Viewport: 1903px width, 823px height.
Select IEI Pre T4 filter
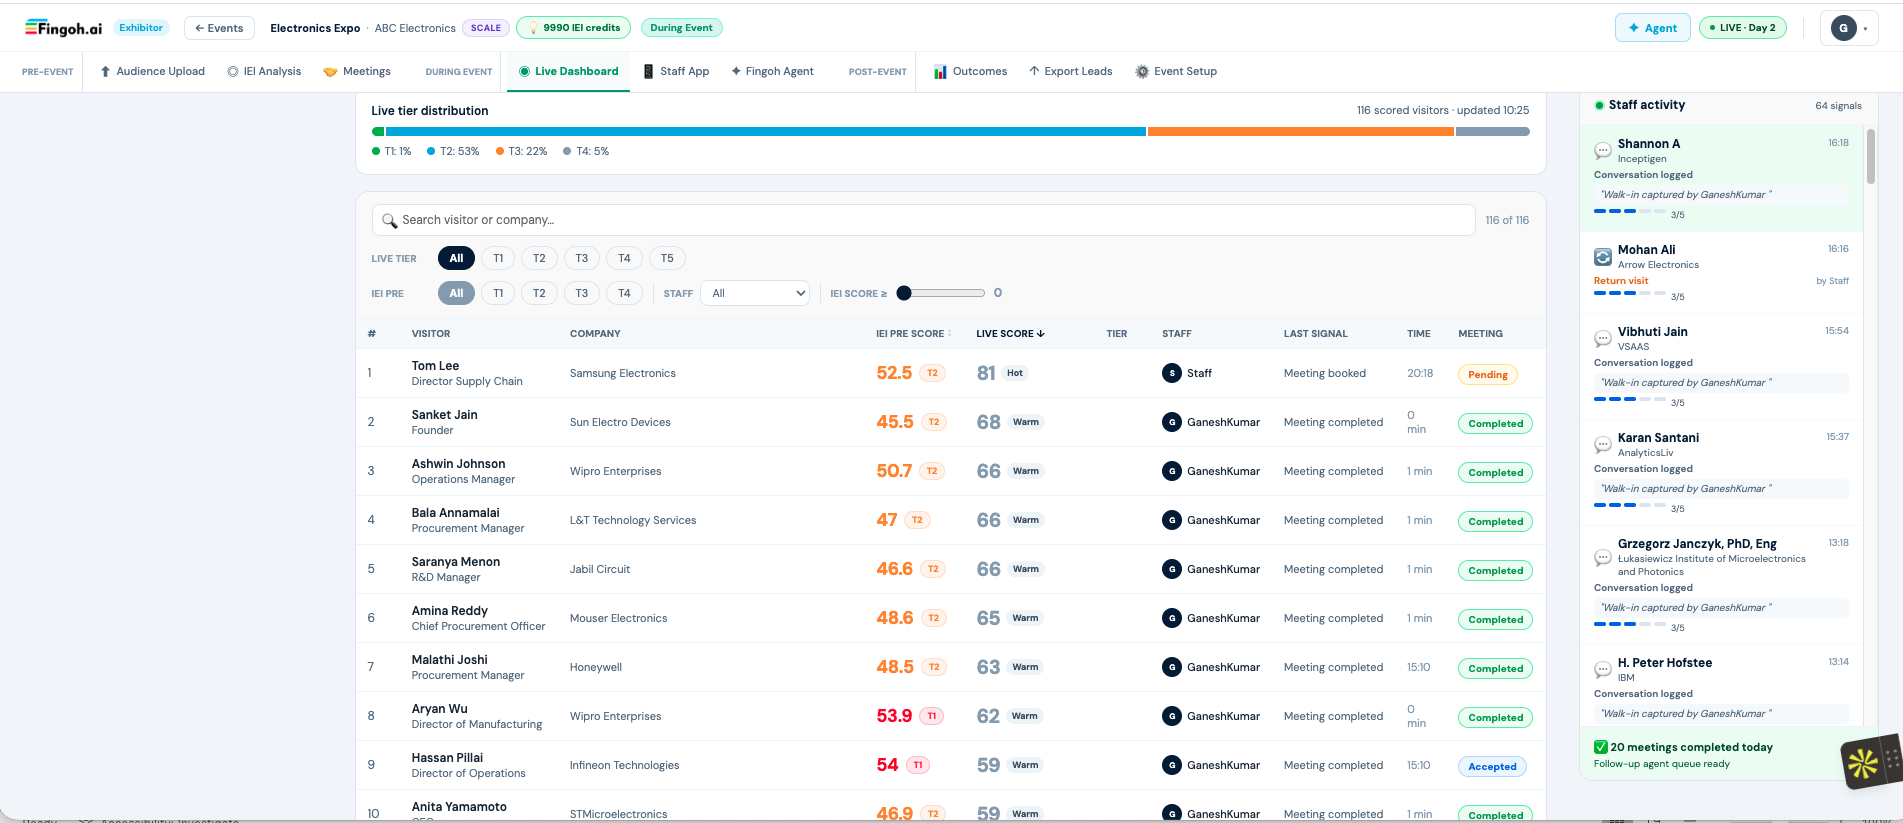(624, 293)
